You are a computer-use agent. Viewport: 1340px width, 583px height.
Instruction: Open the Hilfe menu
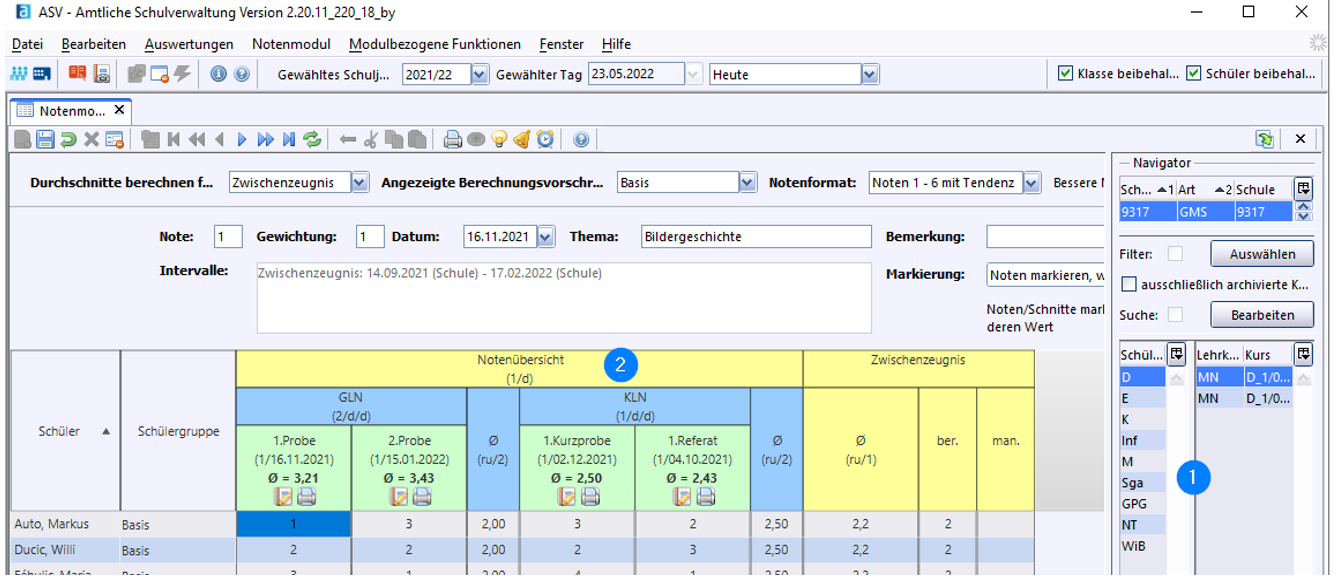click(616, 44)
